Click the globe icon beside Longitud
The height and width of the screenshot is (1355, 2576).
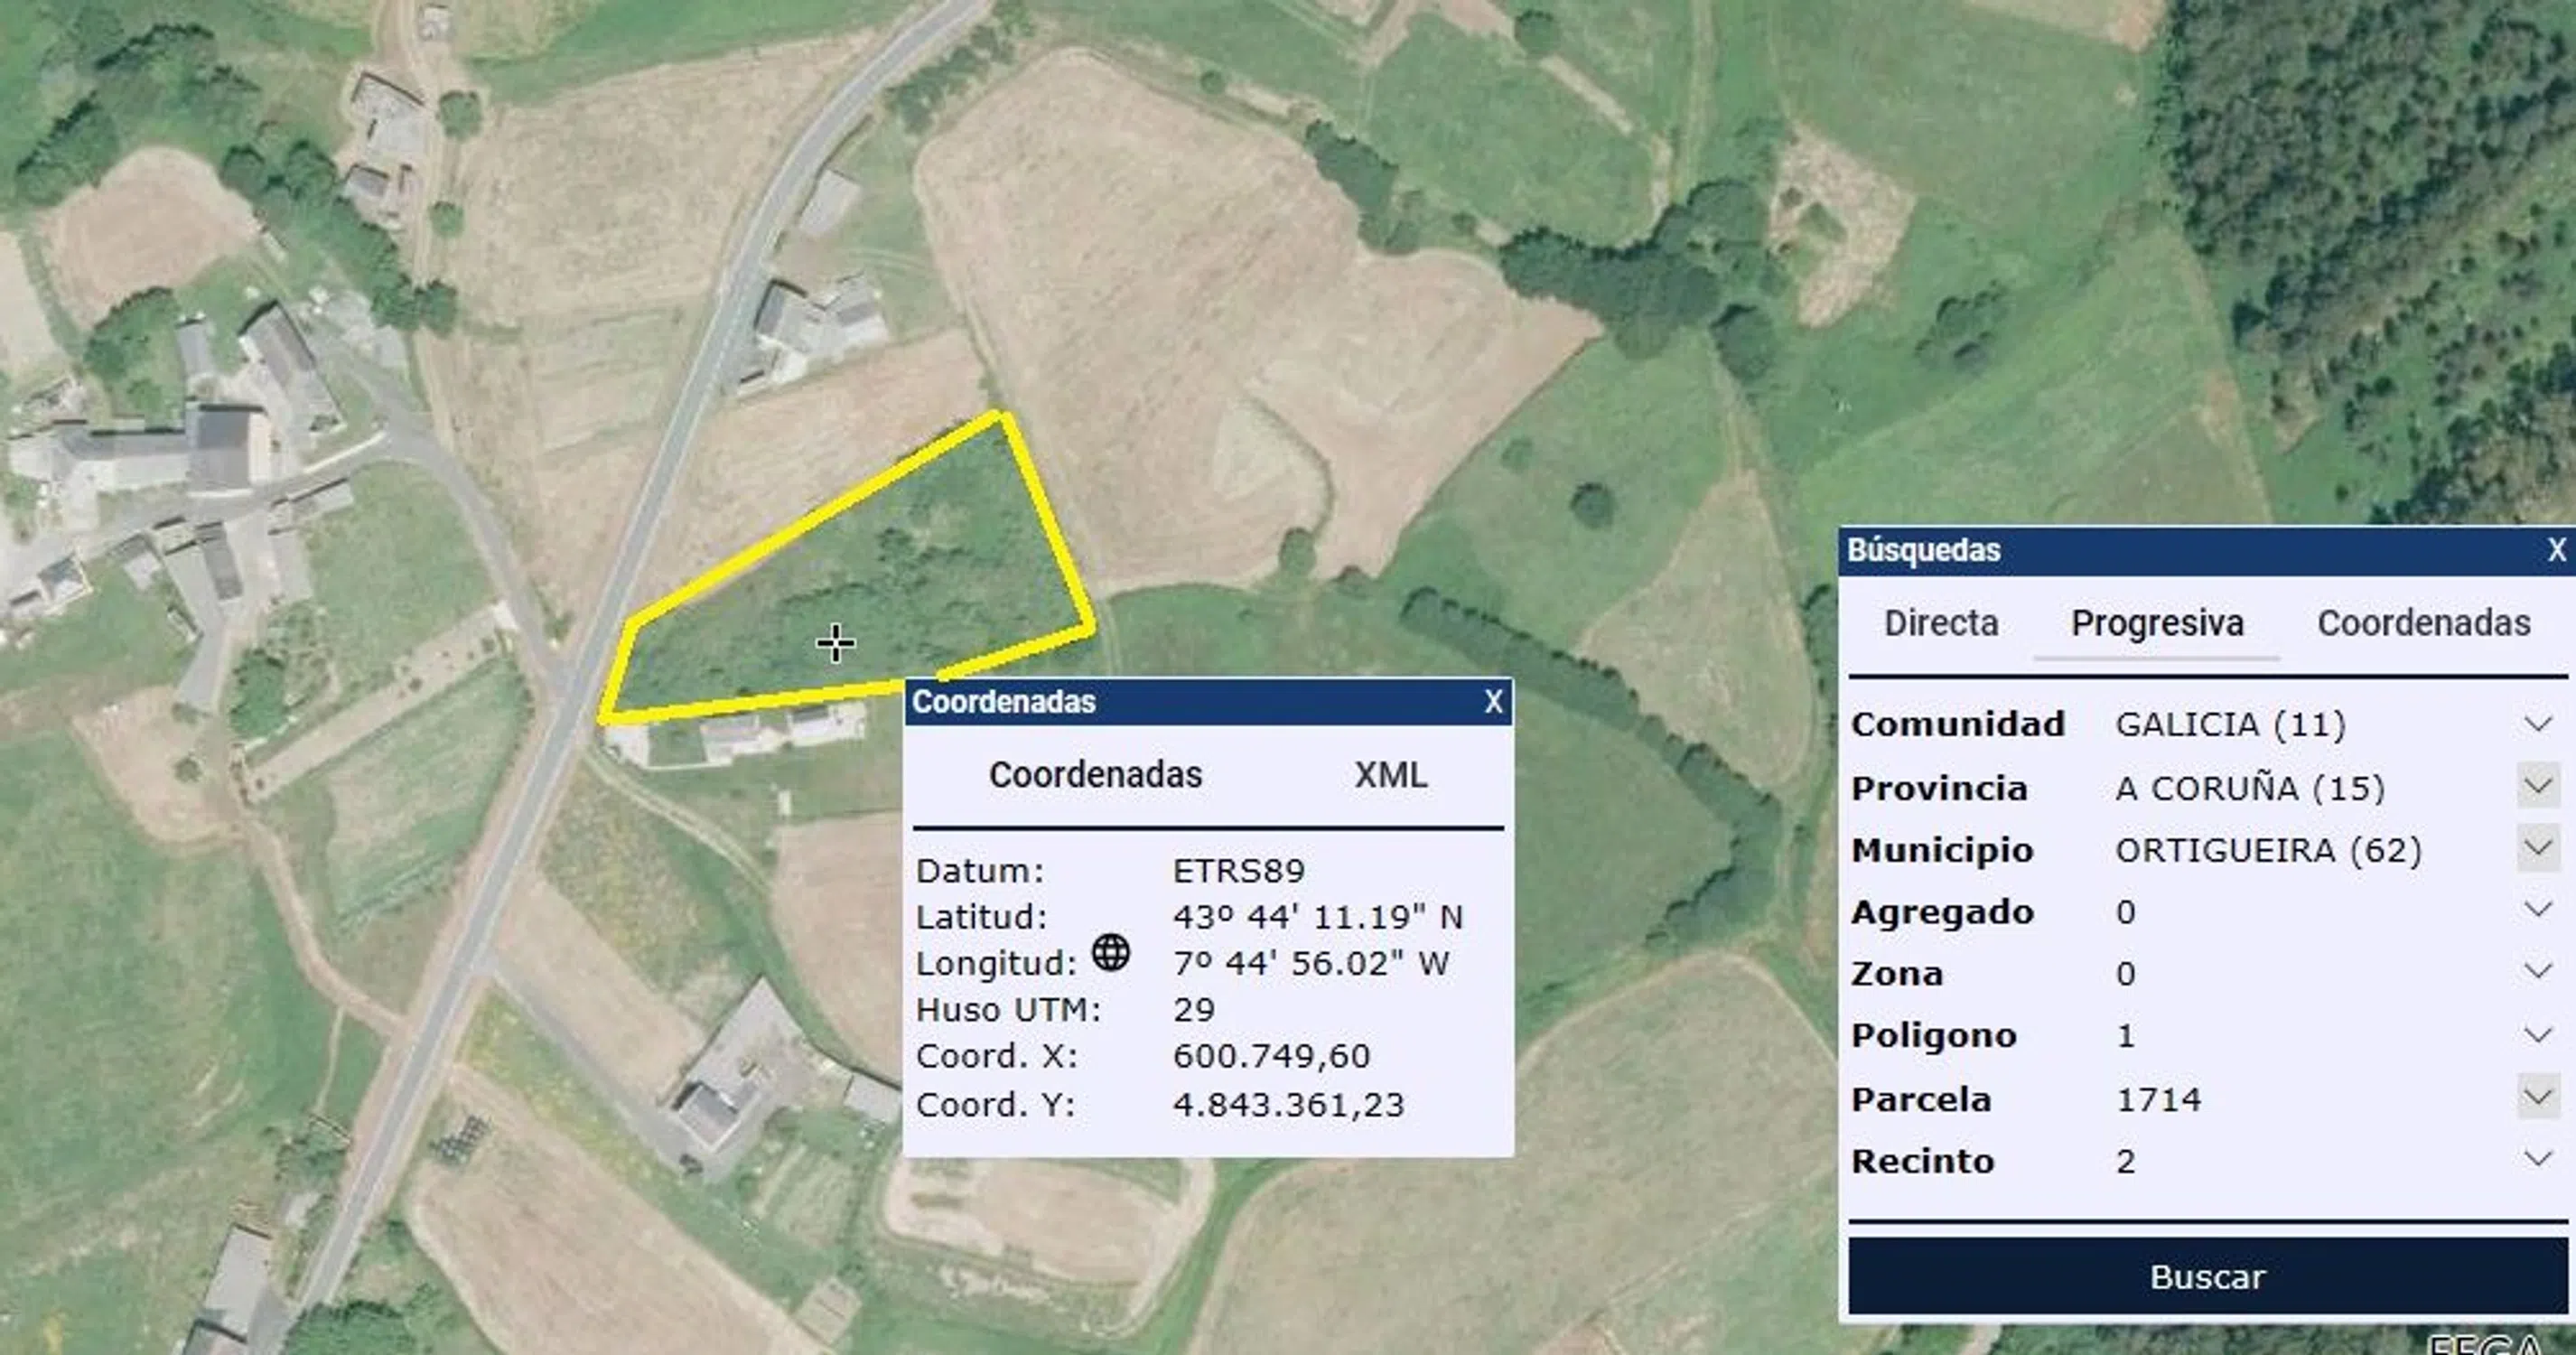[x=1110, y=952]
